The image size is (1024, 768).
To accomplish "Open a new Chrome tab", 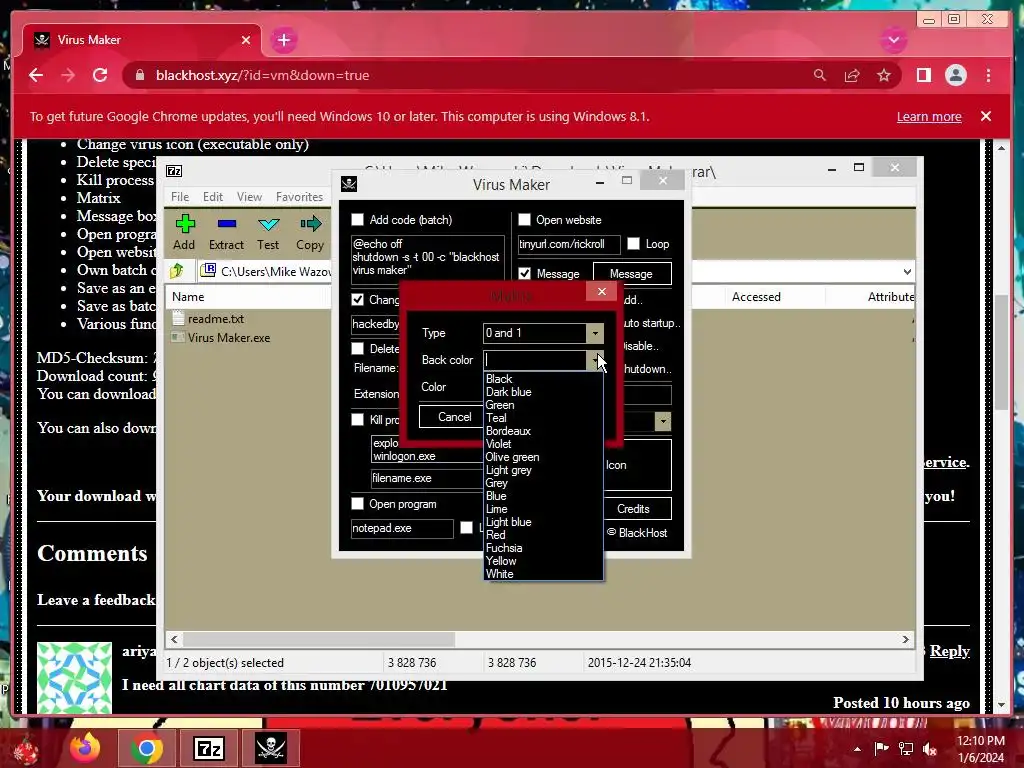I will (x=283, y=40).
